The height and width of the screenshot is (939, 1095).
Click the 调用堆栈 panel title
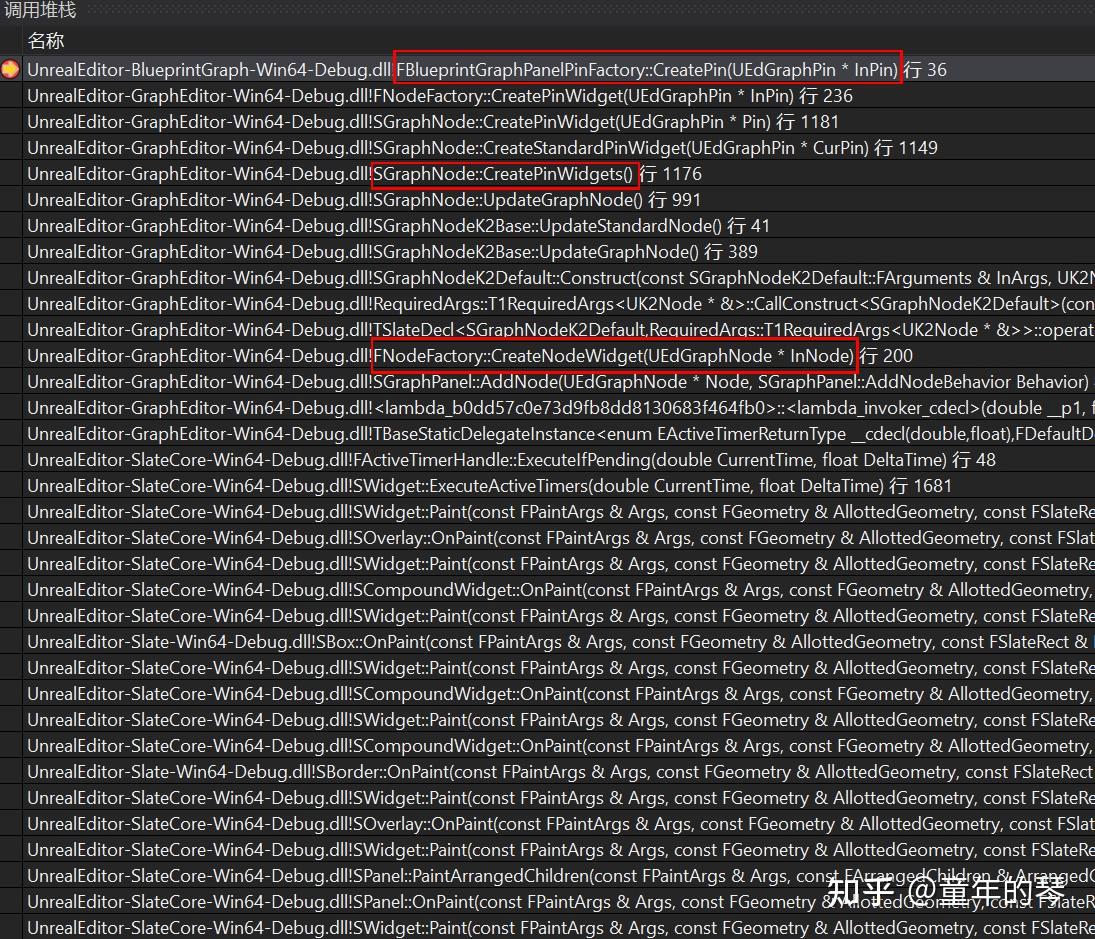[40, 11]
